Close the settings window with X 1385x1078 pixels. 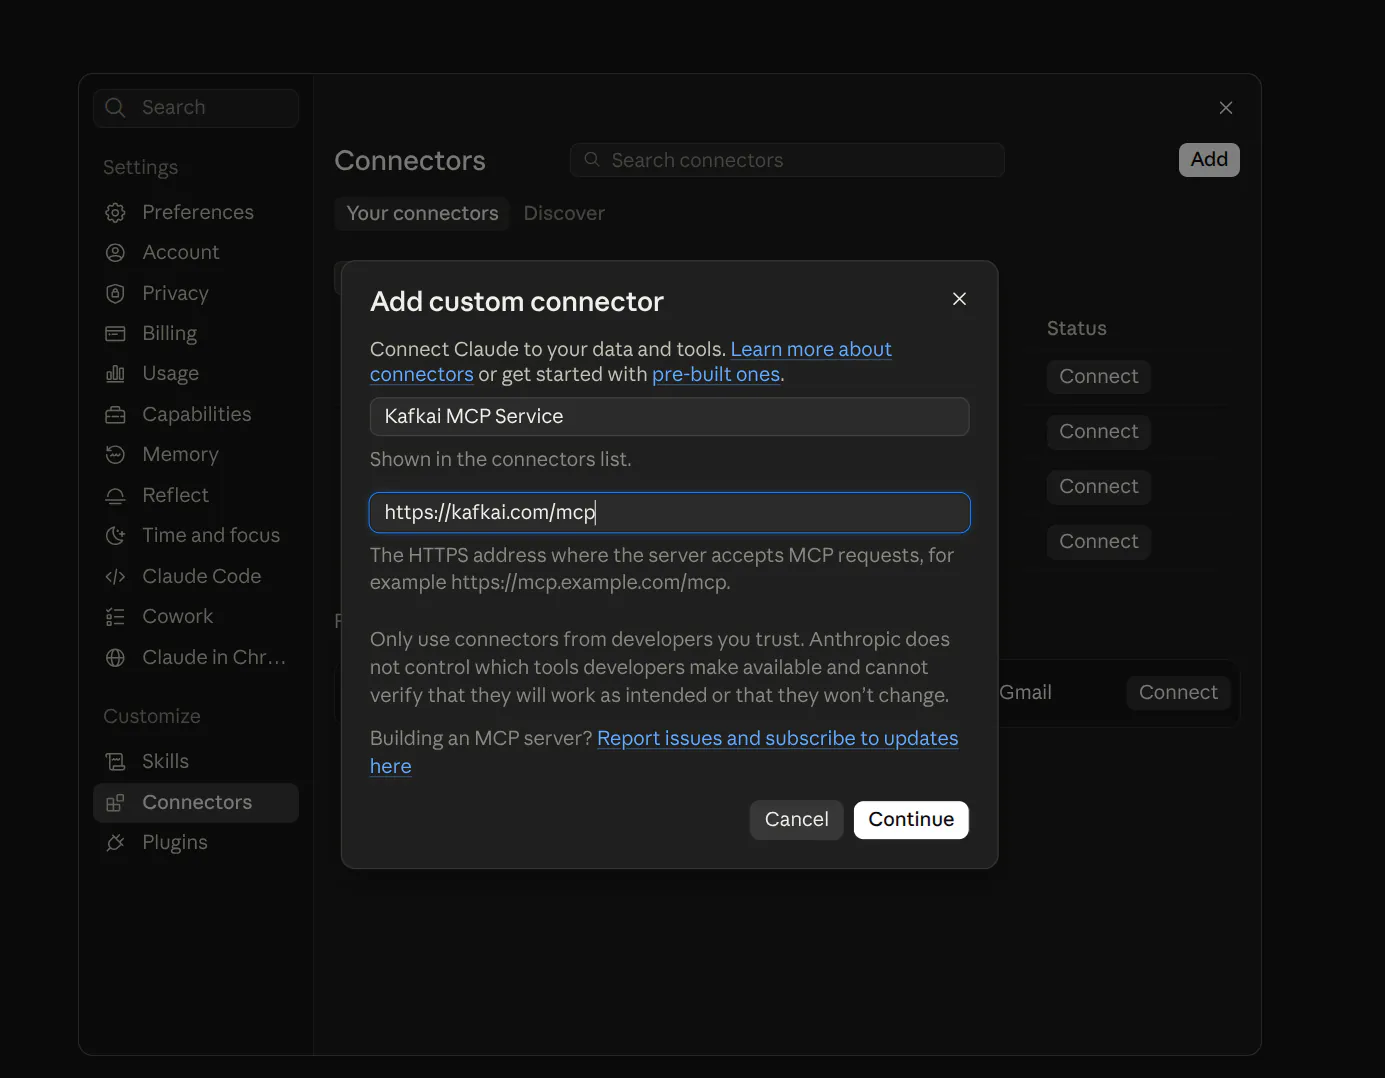coord(1226,107)
